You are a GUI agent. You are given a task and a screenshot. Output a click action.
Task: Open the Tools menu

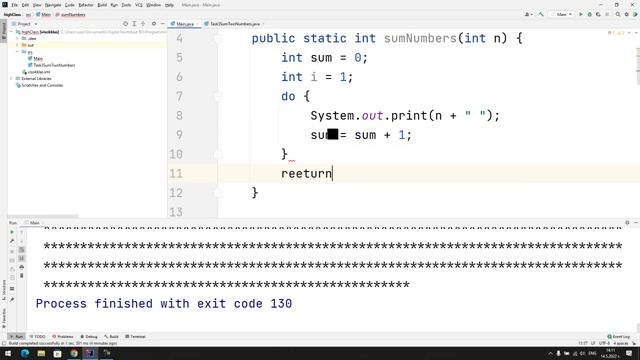(x=126, y=5)
